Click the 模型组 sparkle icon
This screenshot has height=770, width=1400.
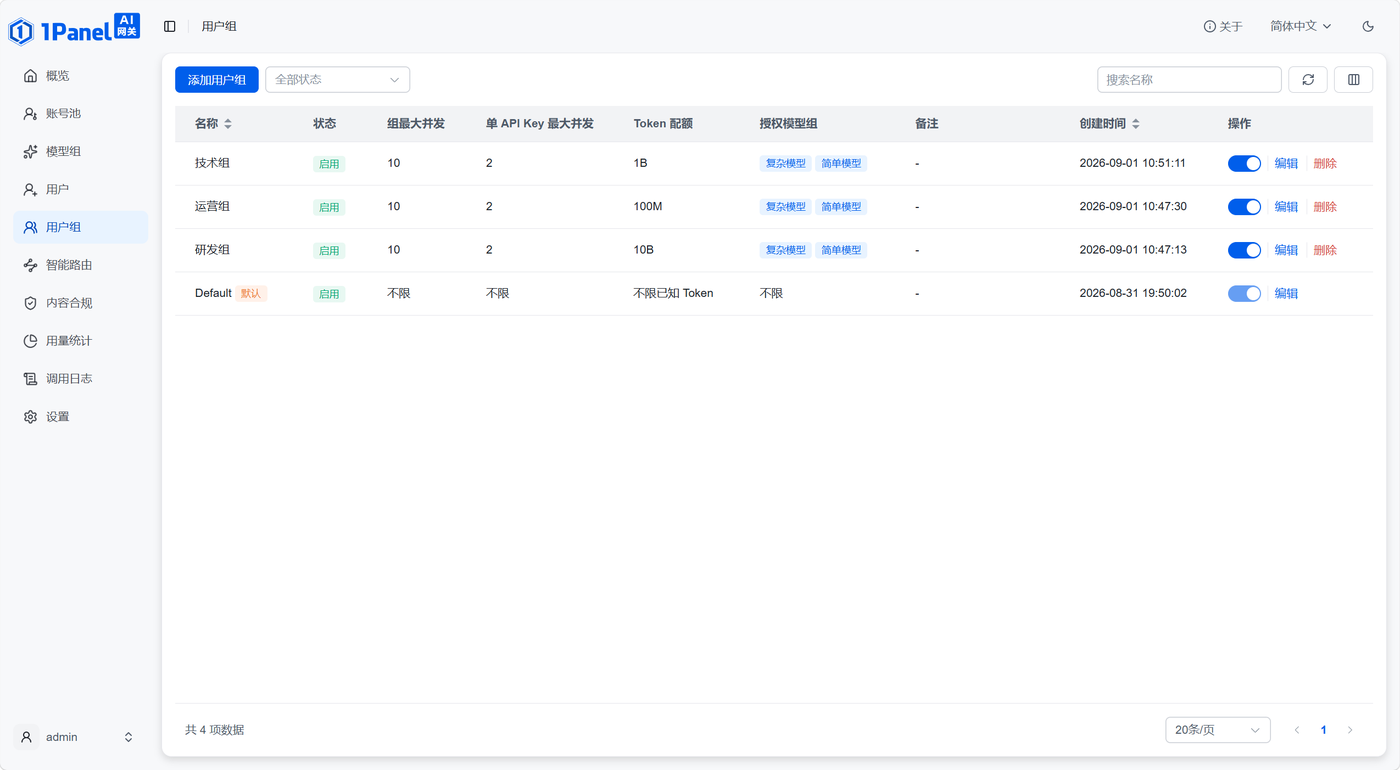pyautogui.click(x=30, y=152)
